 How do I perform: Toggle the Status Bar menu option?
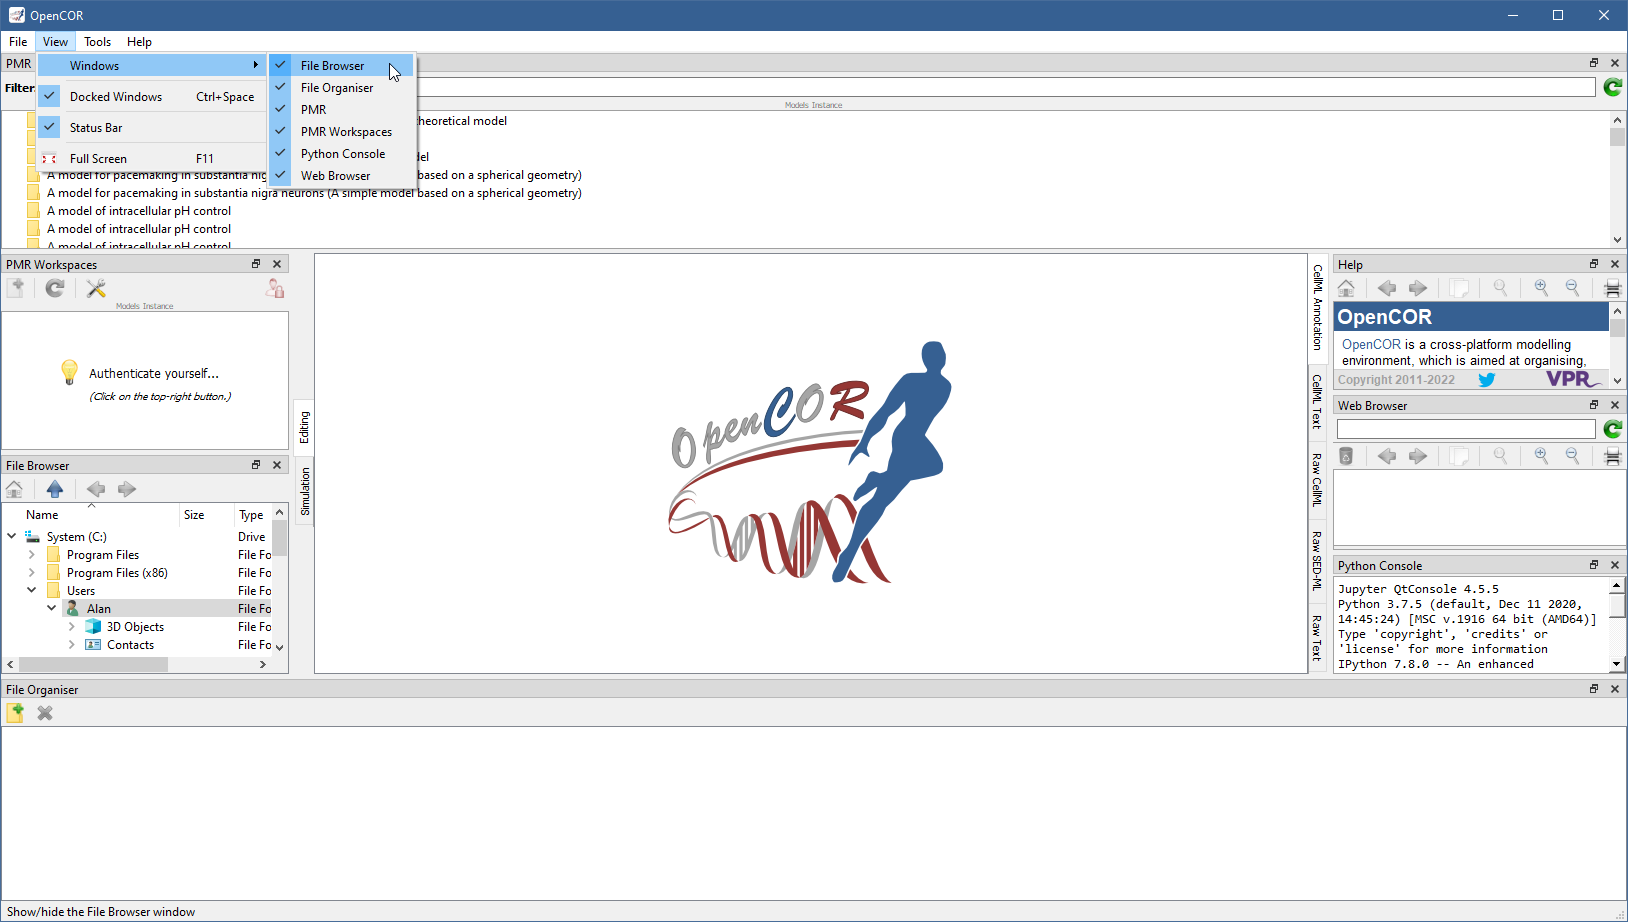point(96,128)
